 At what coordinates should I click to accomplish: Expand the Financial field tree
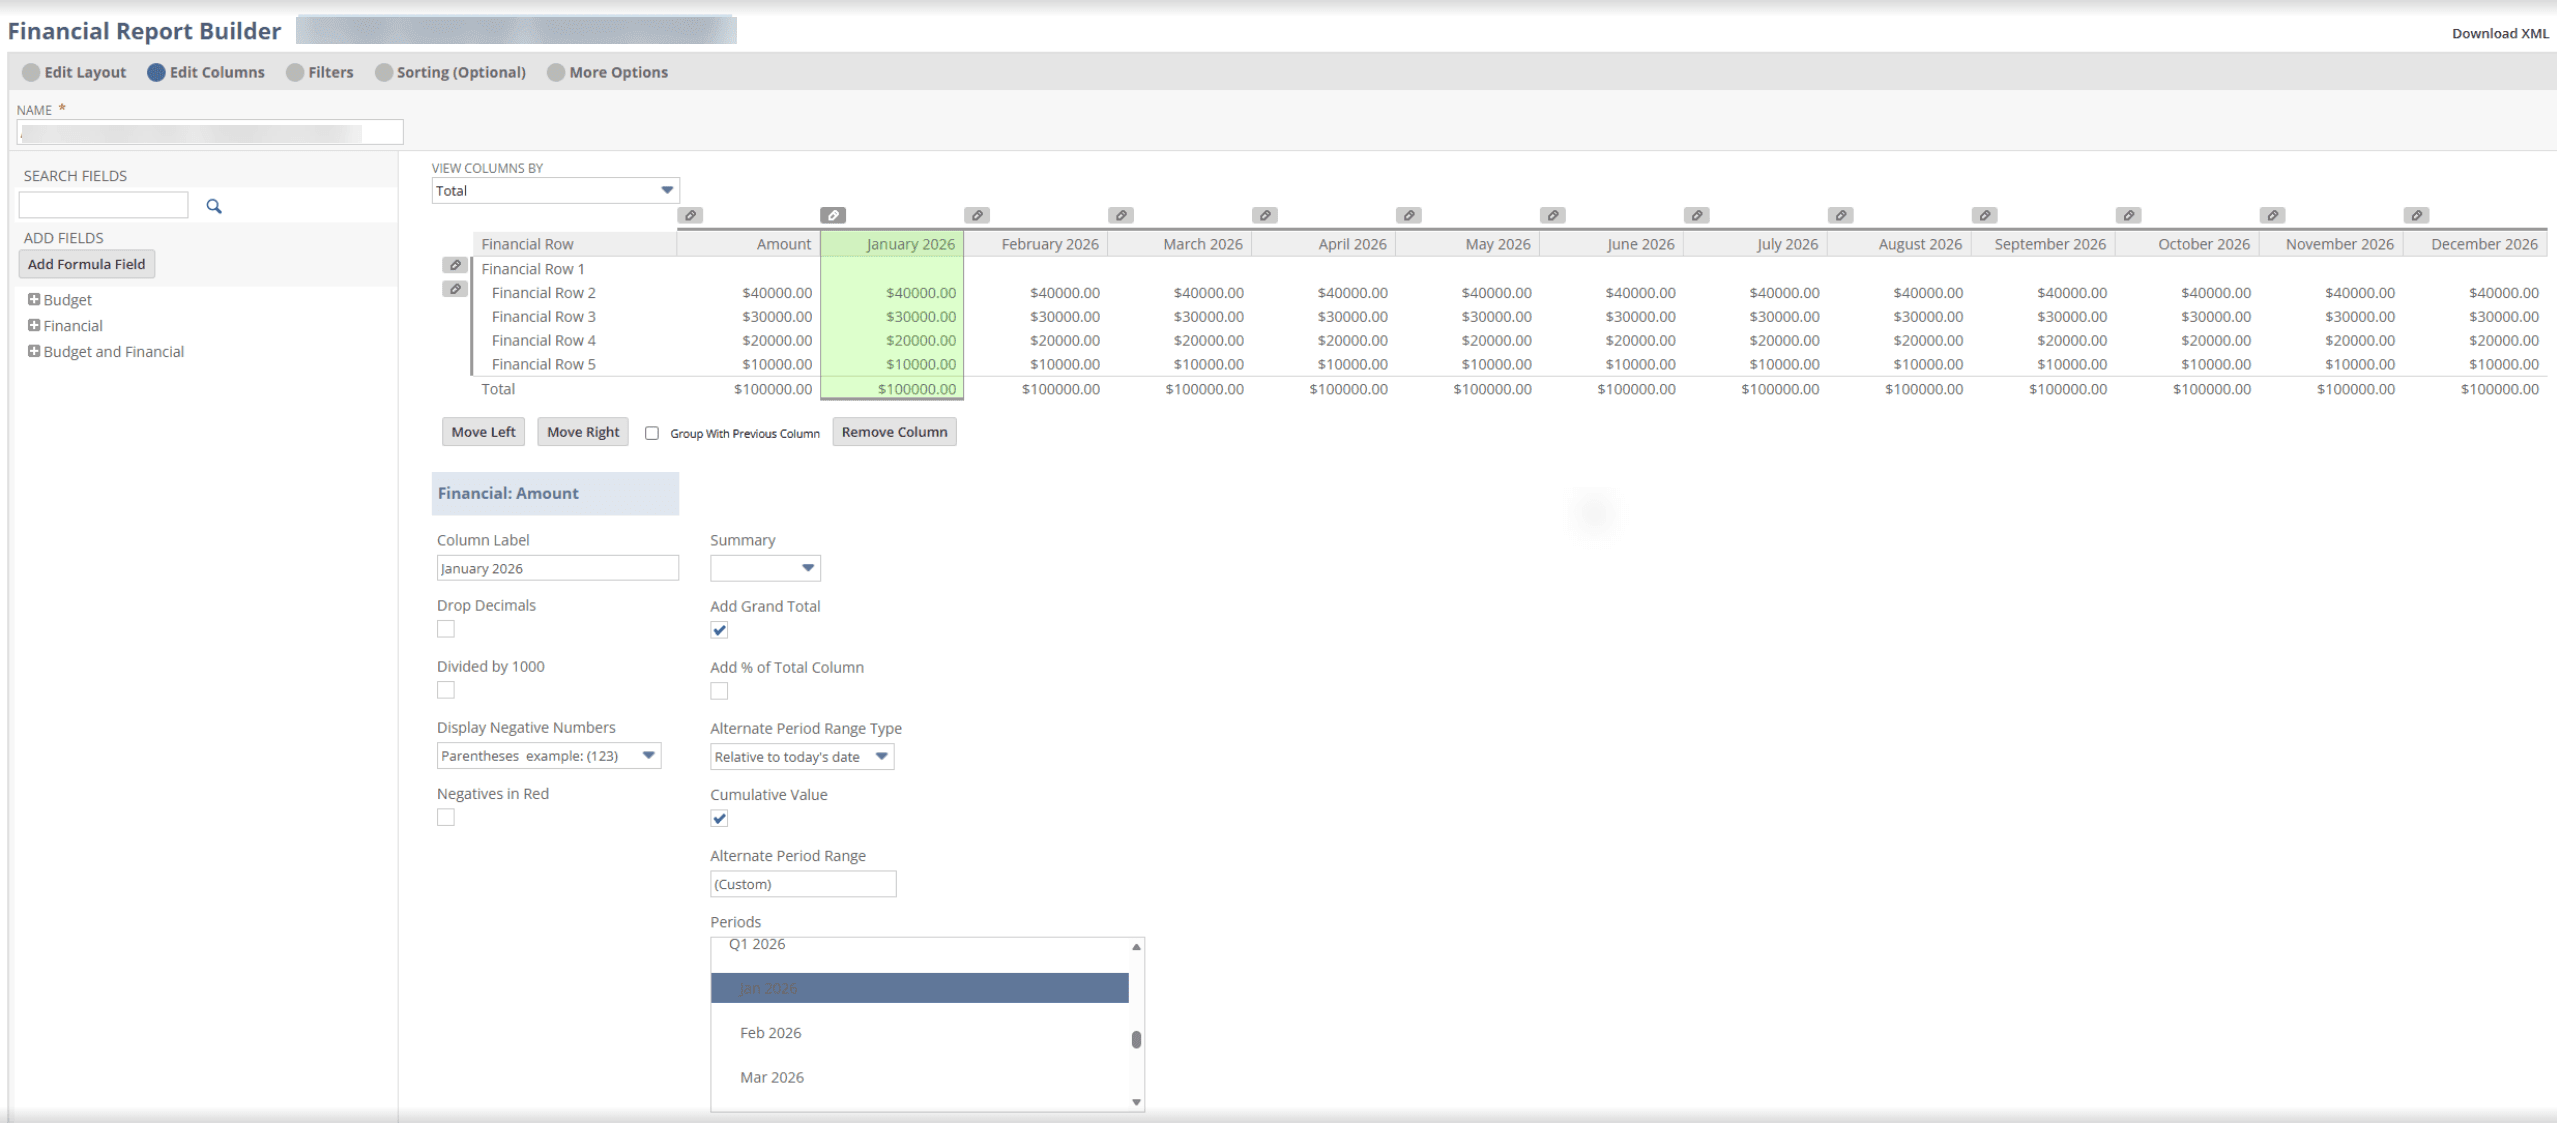point(34,325)
